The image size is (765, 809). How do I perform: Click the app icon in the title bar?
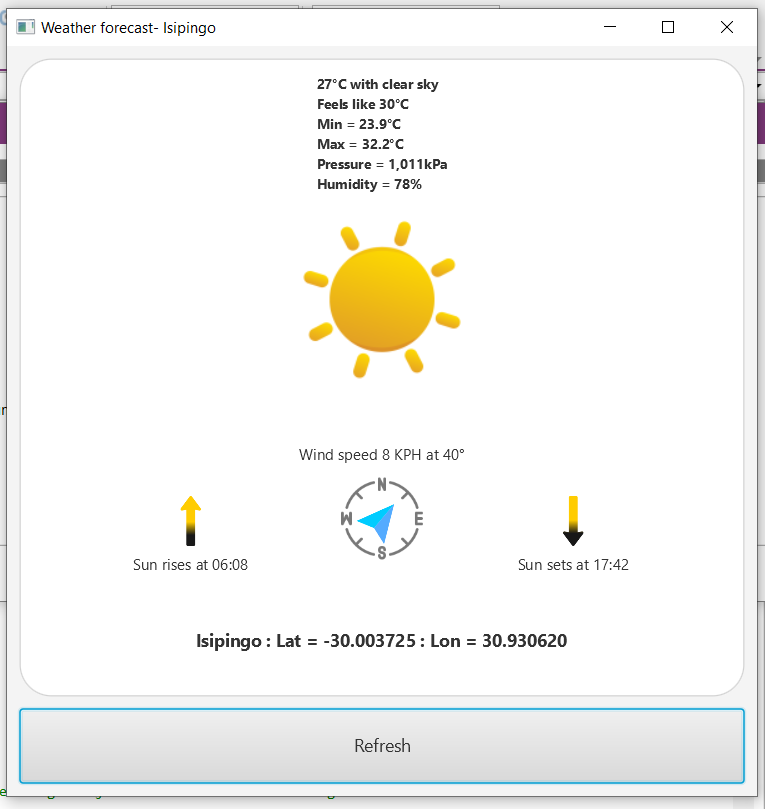pyautogui.click(x=25, y=27)
